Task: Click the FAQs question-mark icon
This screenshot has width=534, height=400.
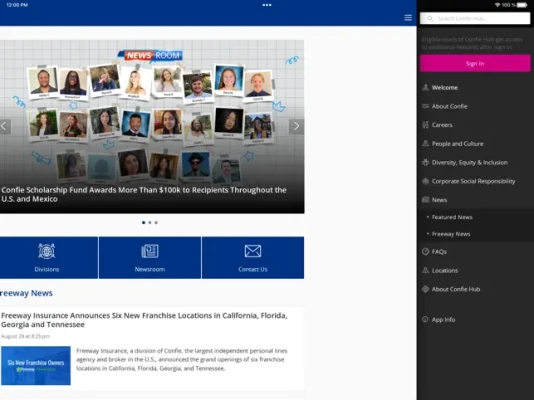Action: [x=425, y=252]
